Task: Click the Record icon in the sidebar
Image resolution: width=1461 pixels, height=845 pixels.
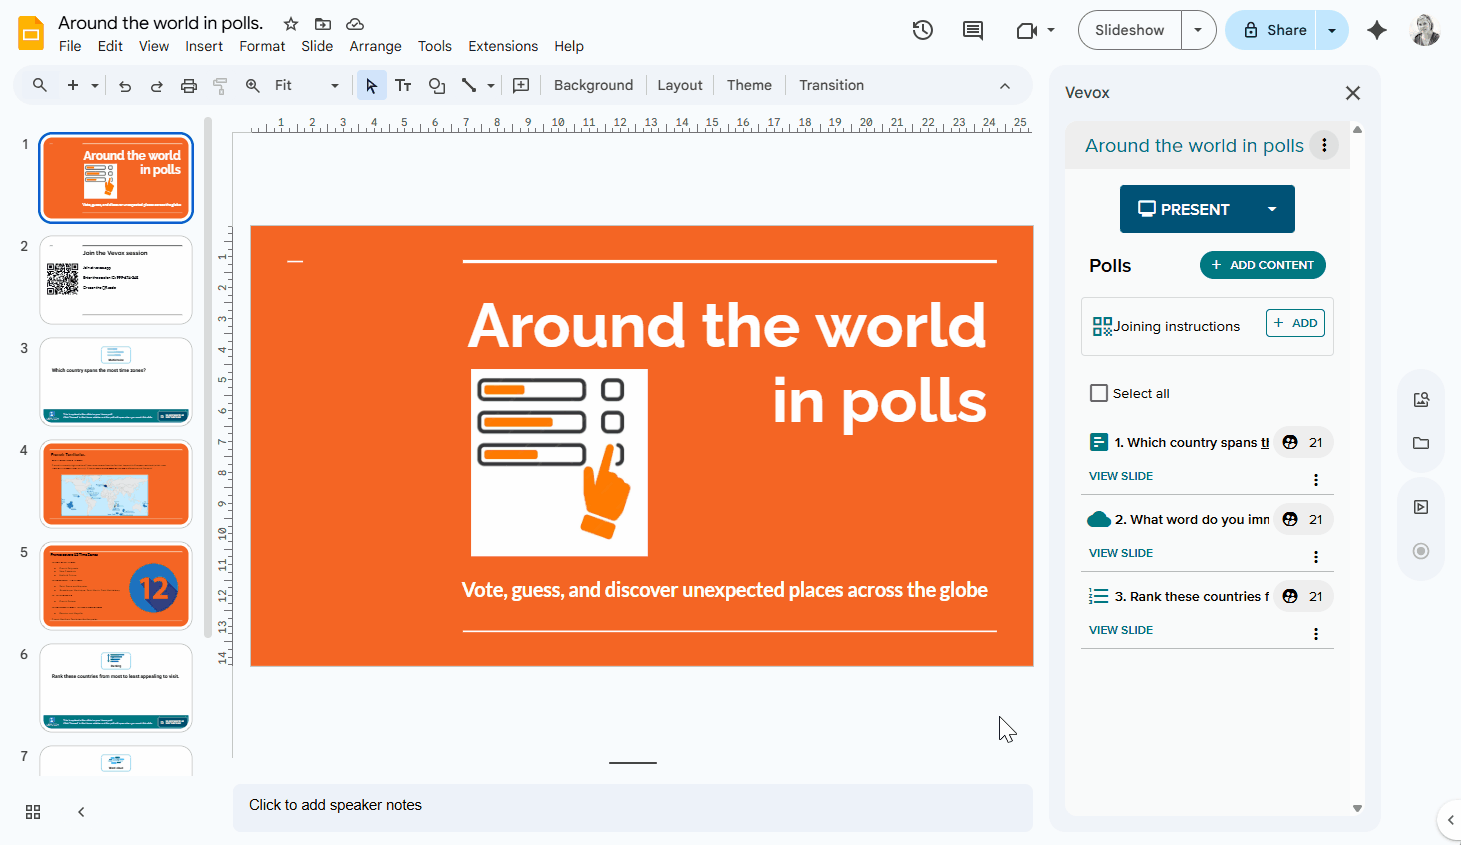Action: (x=1420, y=551)
